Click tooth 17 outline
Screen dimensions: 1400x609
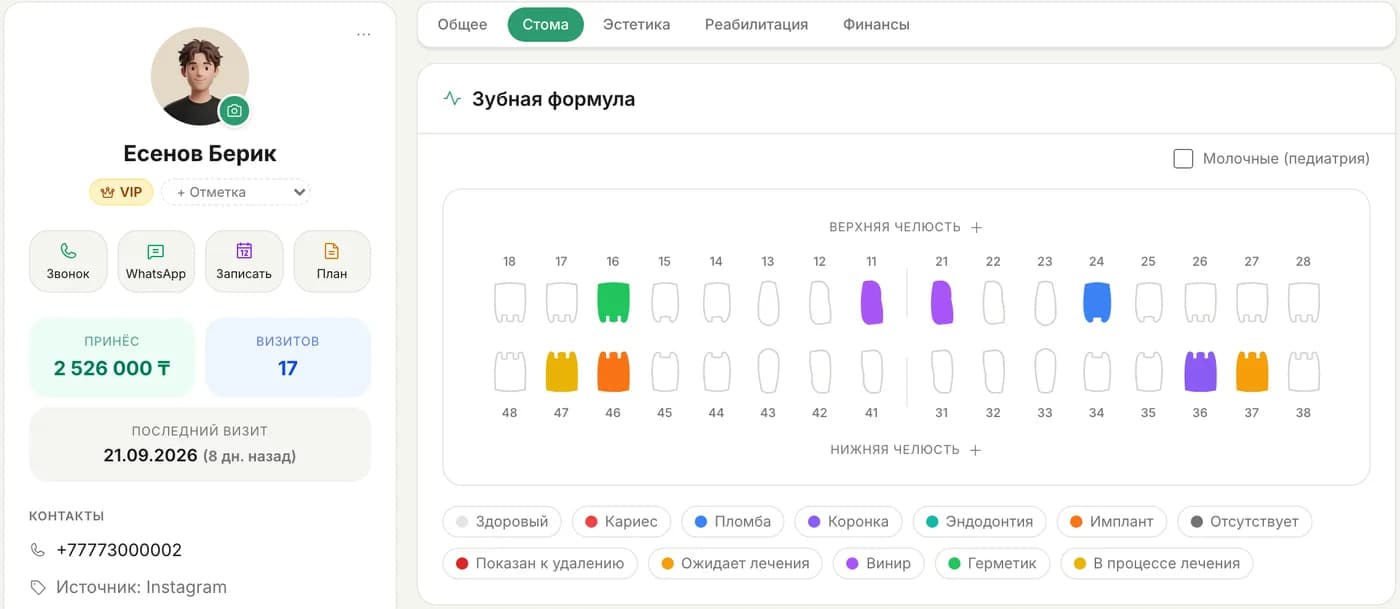(x=561, y=303)
